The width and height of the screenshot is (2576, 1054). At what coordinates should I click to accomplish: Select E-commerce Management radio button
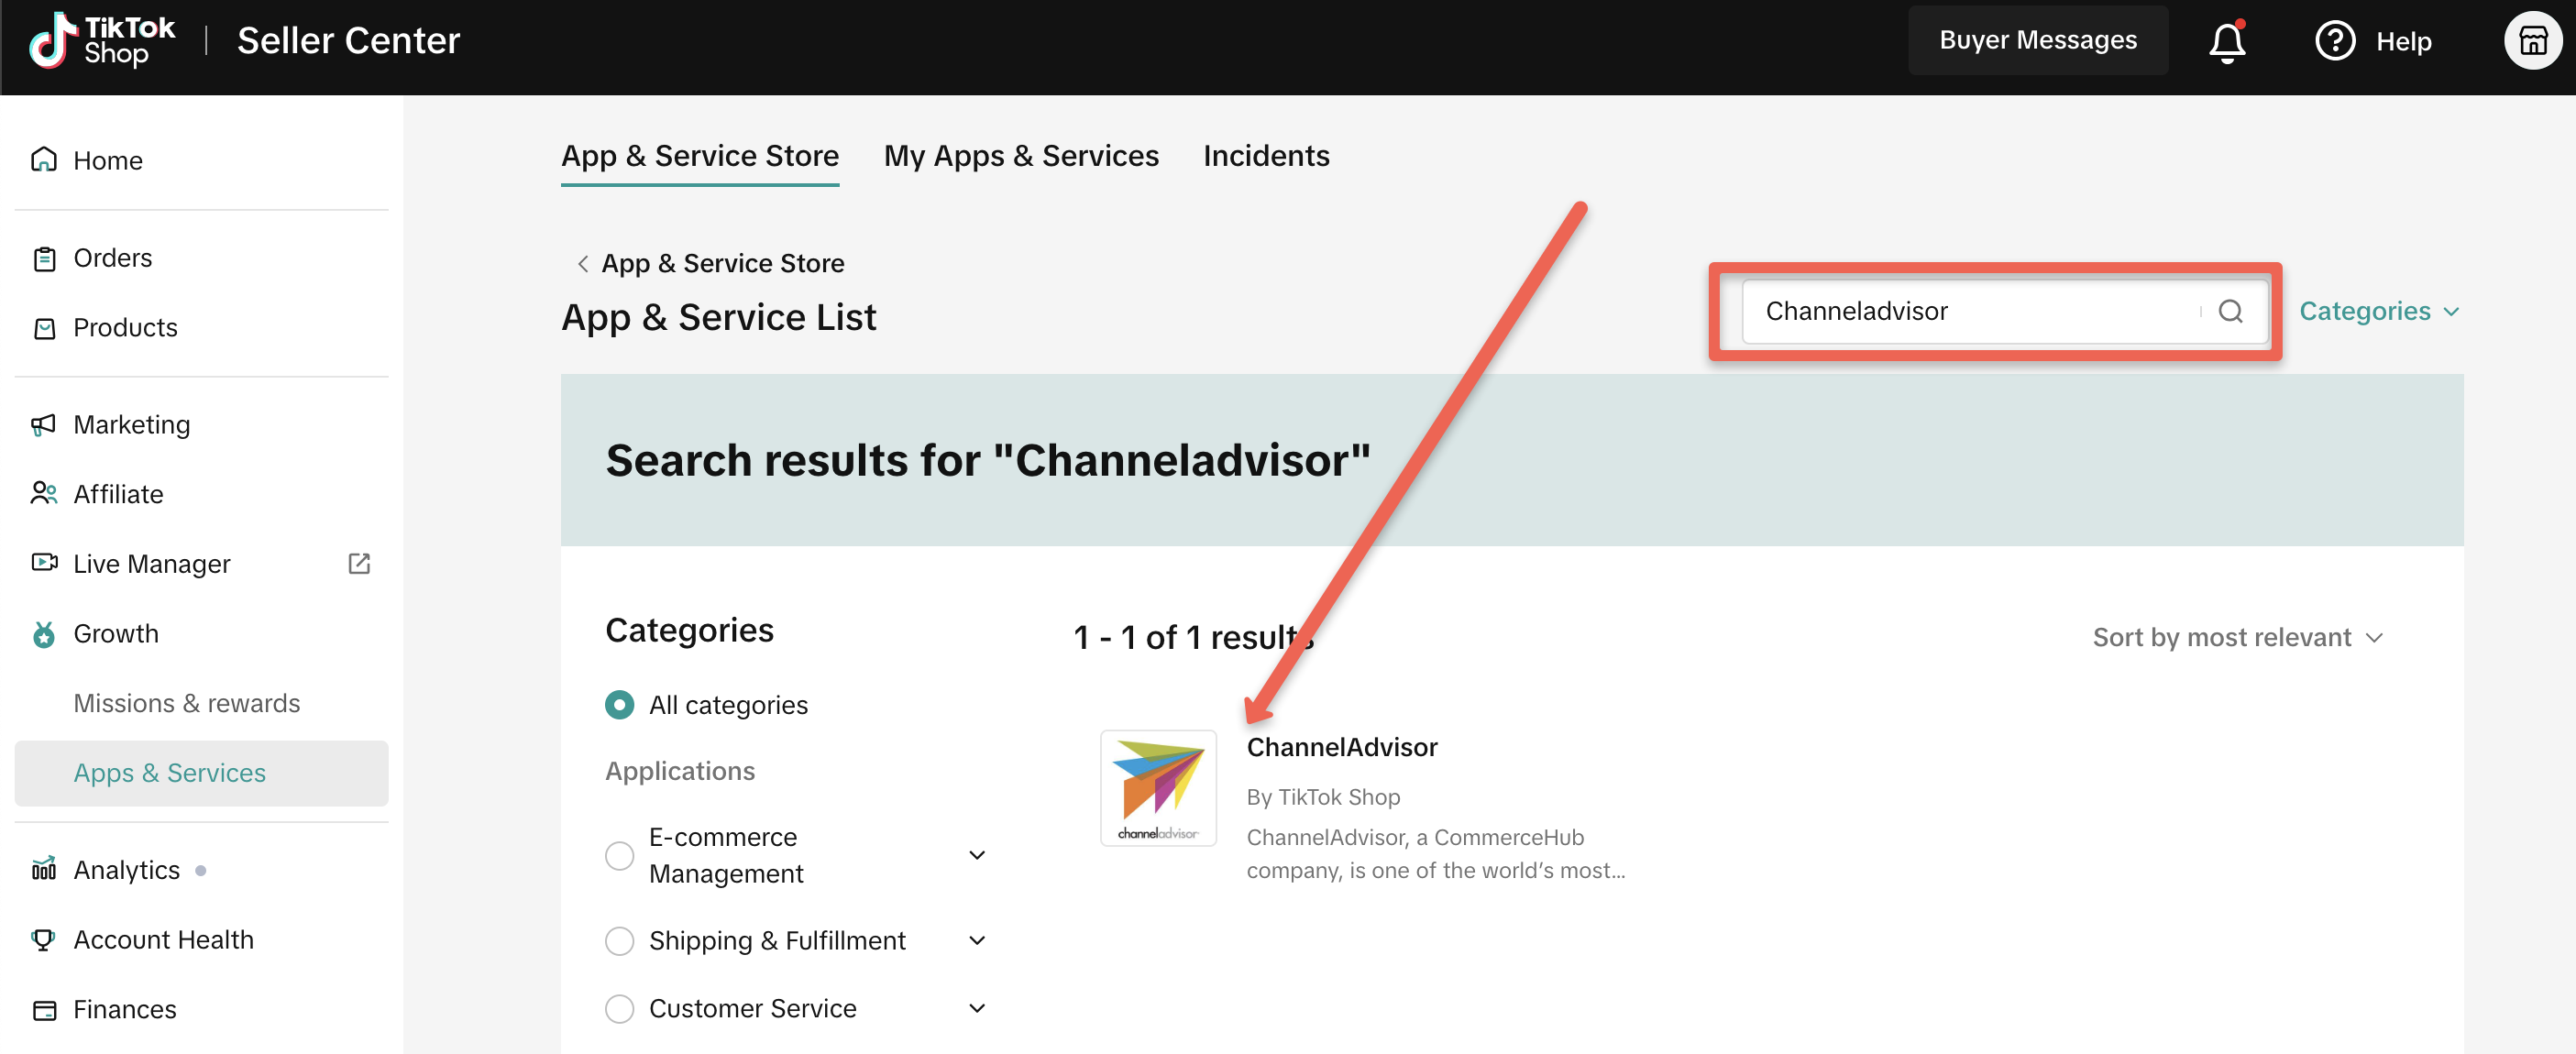point(619,855)
